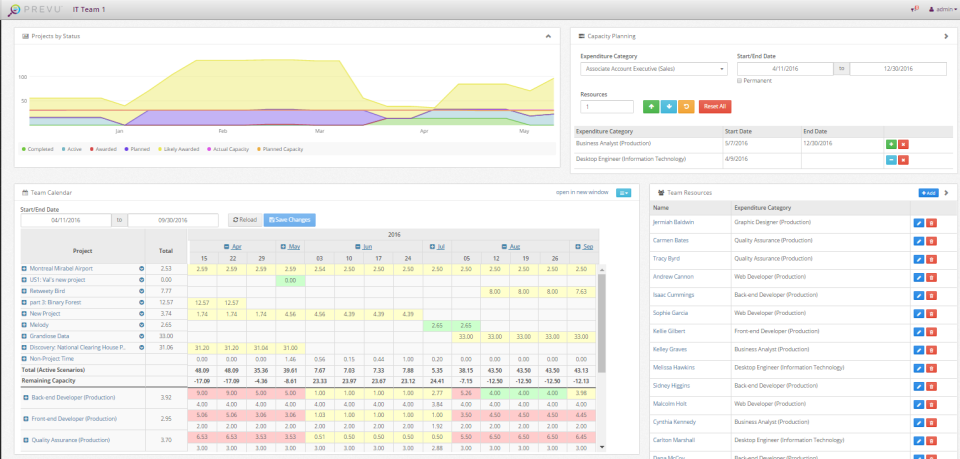Click the Resources number input field
Screen dimensions: 960x459
[607, 106]
